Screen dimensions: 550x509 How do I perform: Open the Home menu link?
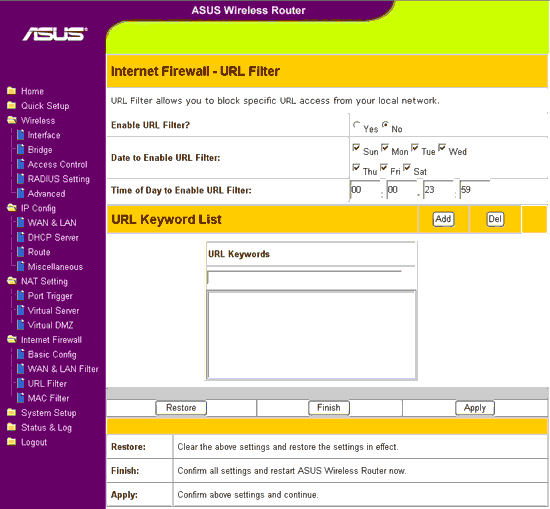[32, 91]
